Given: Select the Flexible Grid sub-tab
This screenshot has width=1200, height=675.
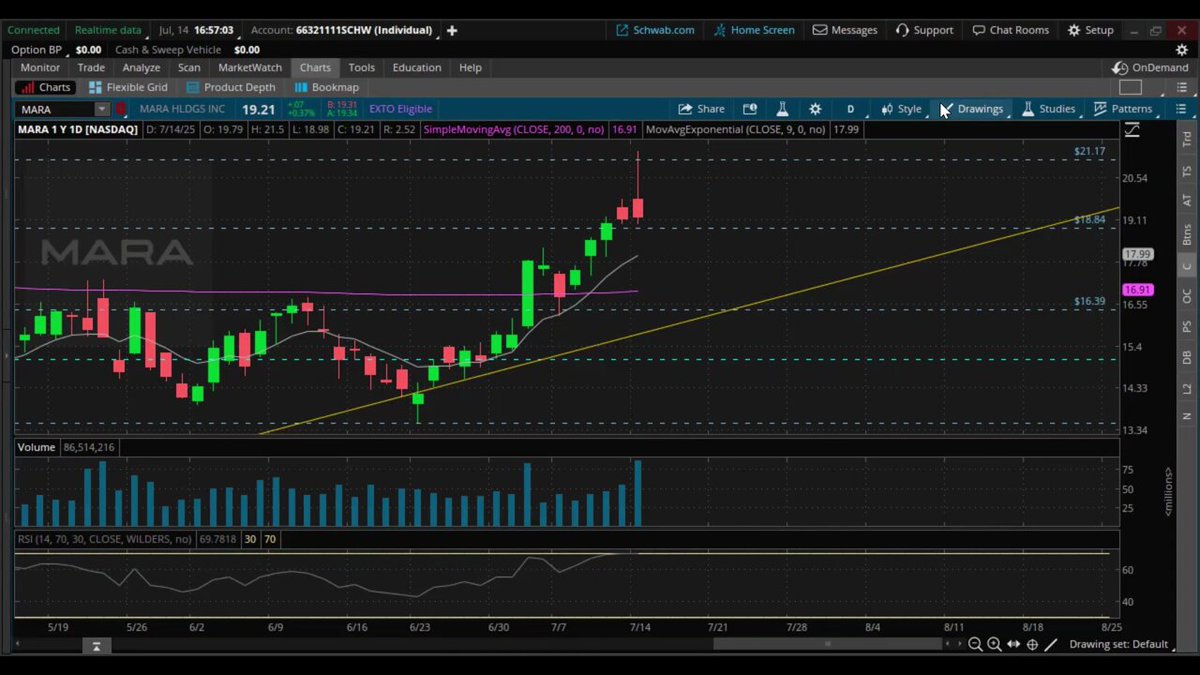Looking at the screenshot, I should (128, 87).
